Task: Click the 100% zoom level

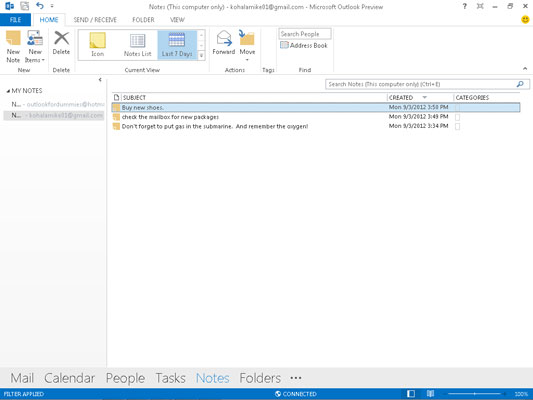Action: point(521,394)
